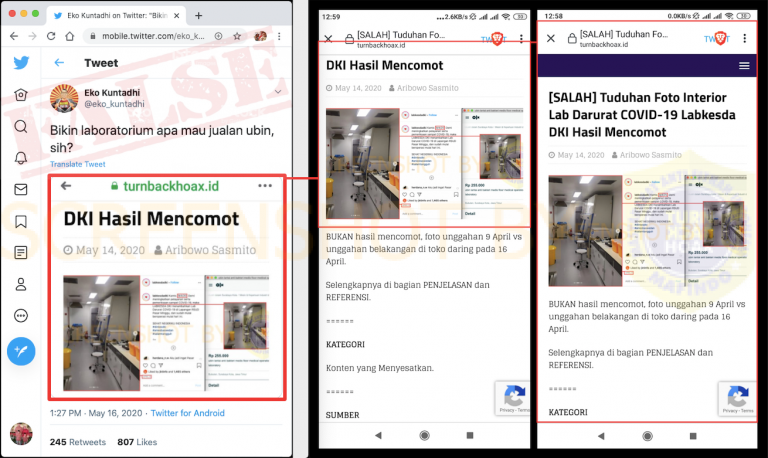
Task: Click [SALAH] Tuduhan Foto Interior headline
Action: pyautogui.click(x=642, y=115)
